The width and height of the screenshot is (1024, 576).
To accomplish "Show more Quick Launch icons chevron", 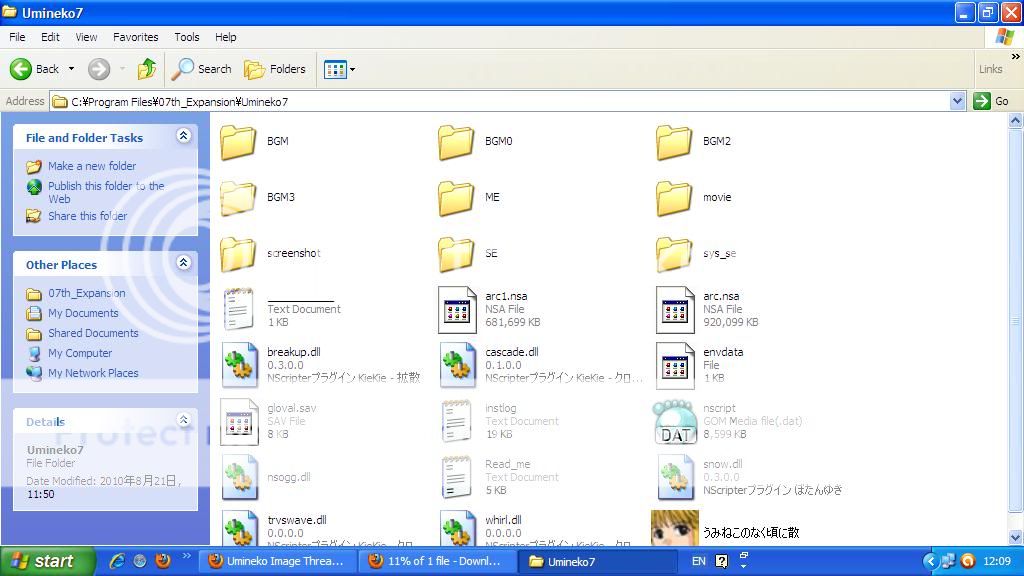I will tap(187, 556).
